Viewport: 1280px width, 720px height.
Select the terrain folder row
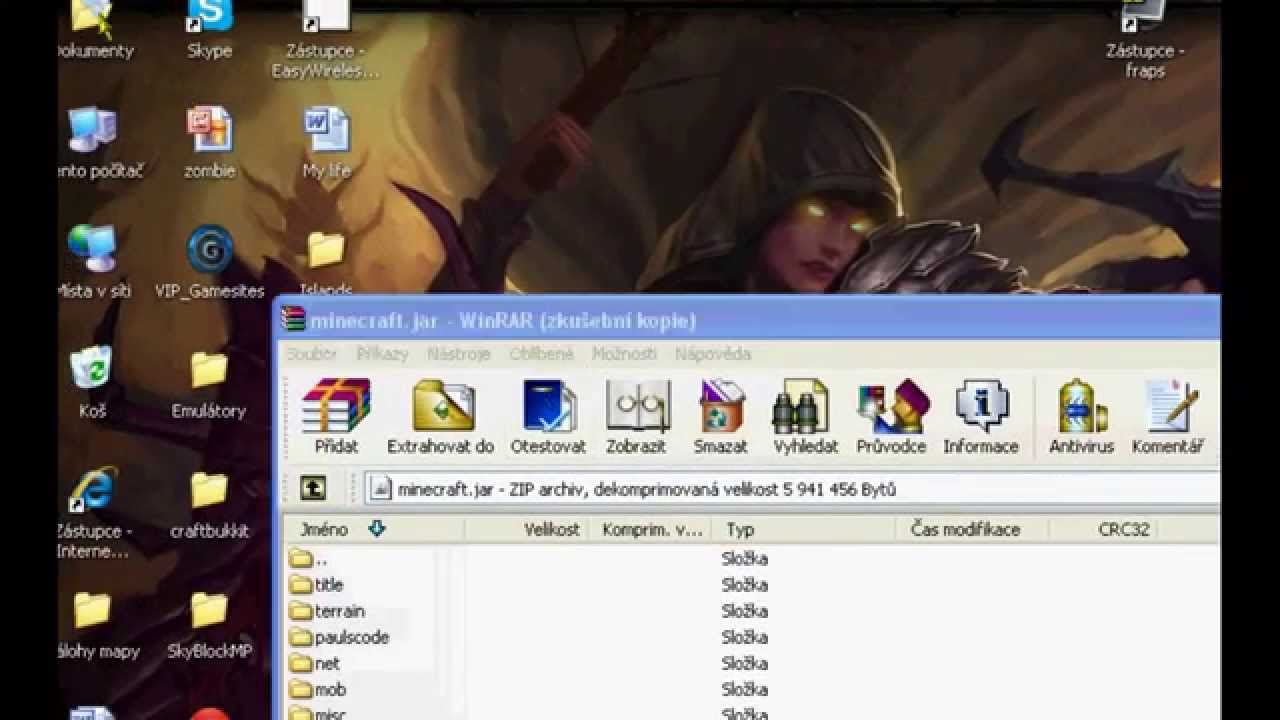[752, 610]
